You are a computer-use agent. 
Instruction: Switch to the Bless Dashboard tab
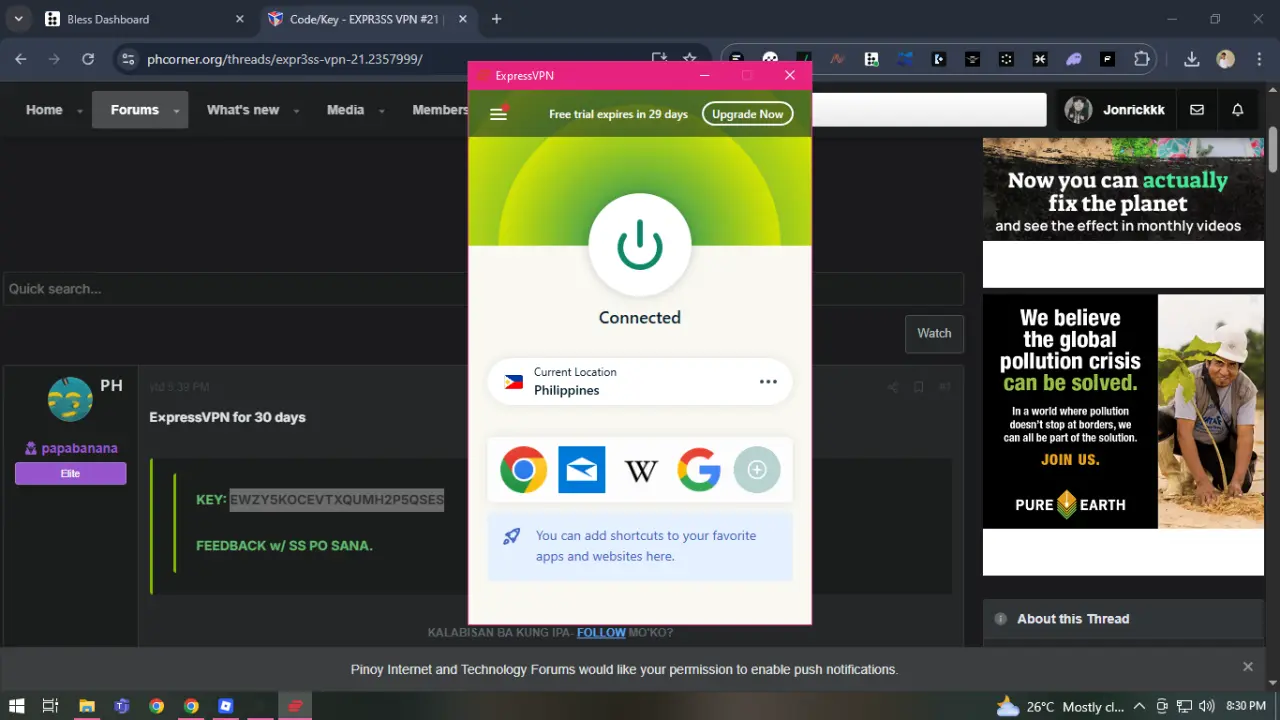pos(144,19)
